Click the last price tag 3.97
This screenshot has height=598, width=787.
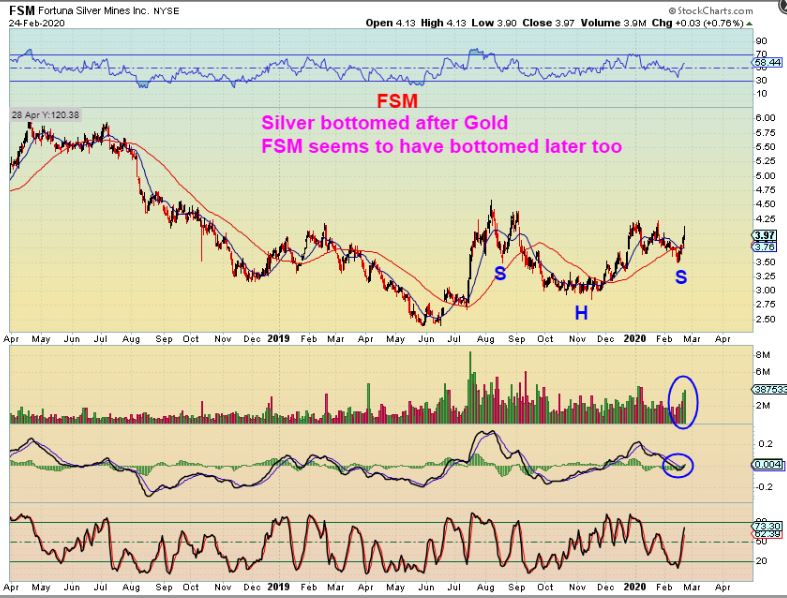click(x=764, y=235)
